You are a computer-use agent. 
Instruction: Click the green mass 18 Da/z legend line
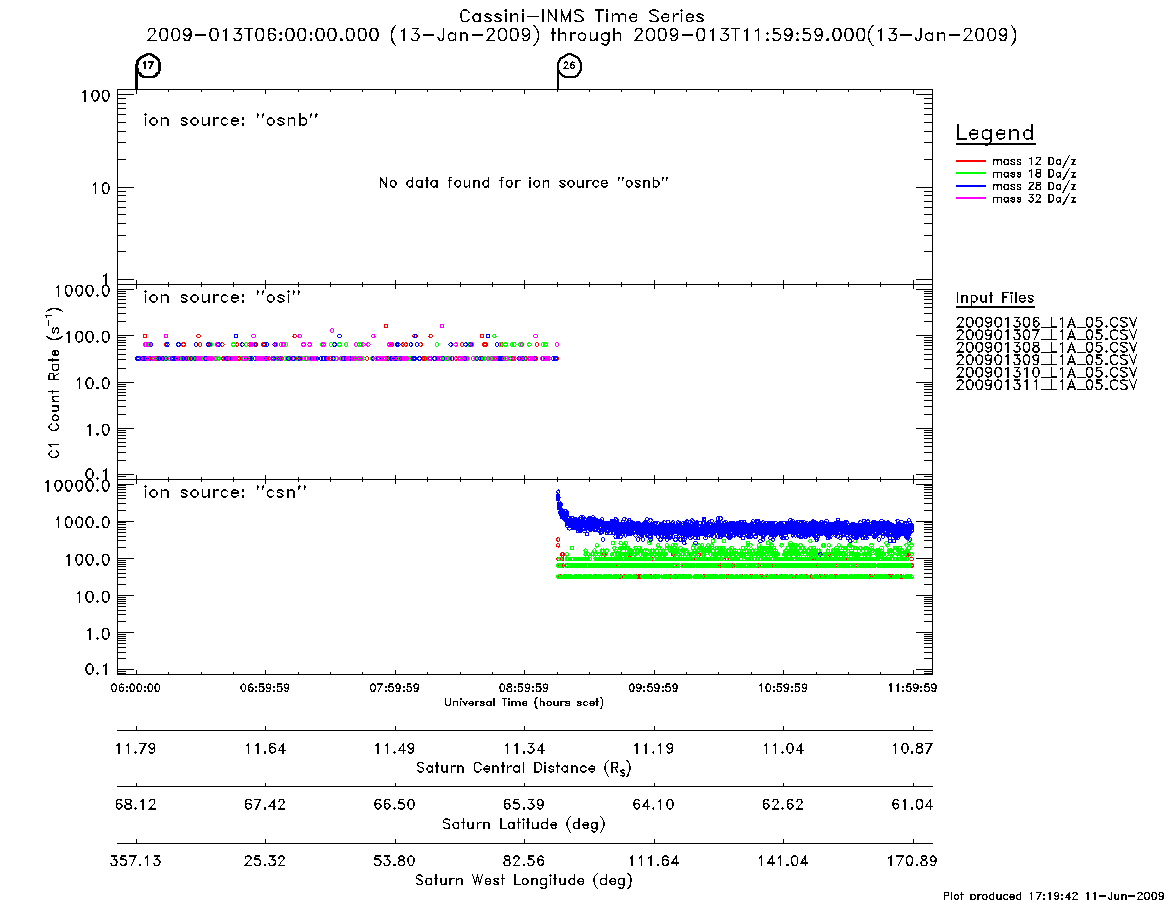click(x=970, y=174)
